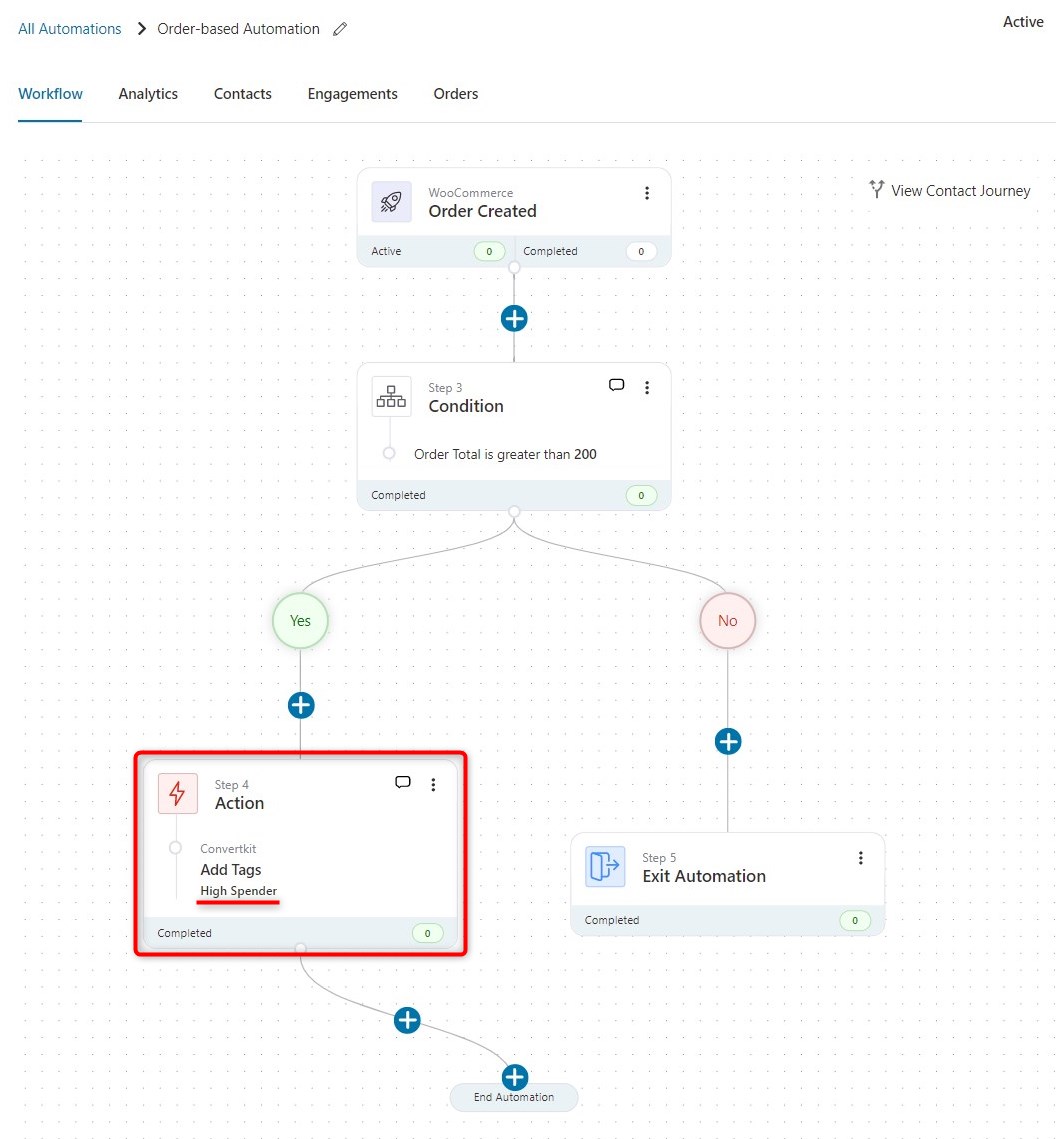
Task: Click the edit pencil next to Order-based Automation
Action: 339,29
